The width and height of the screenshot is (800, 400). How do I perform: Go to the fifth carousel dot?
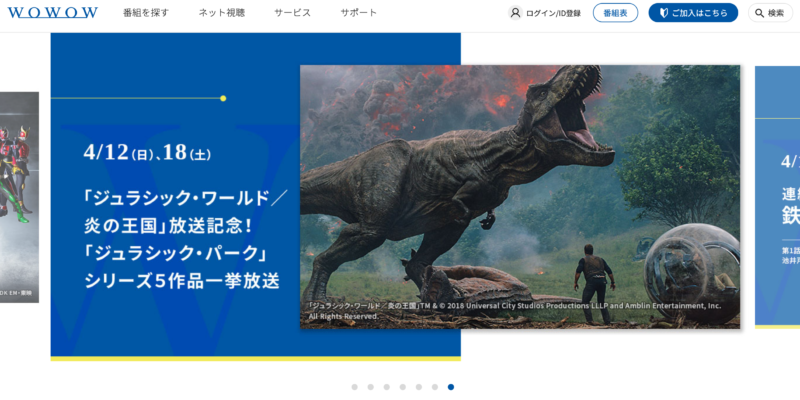coord(419,387)
